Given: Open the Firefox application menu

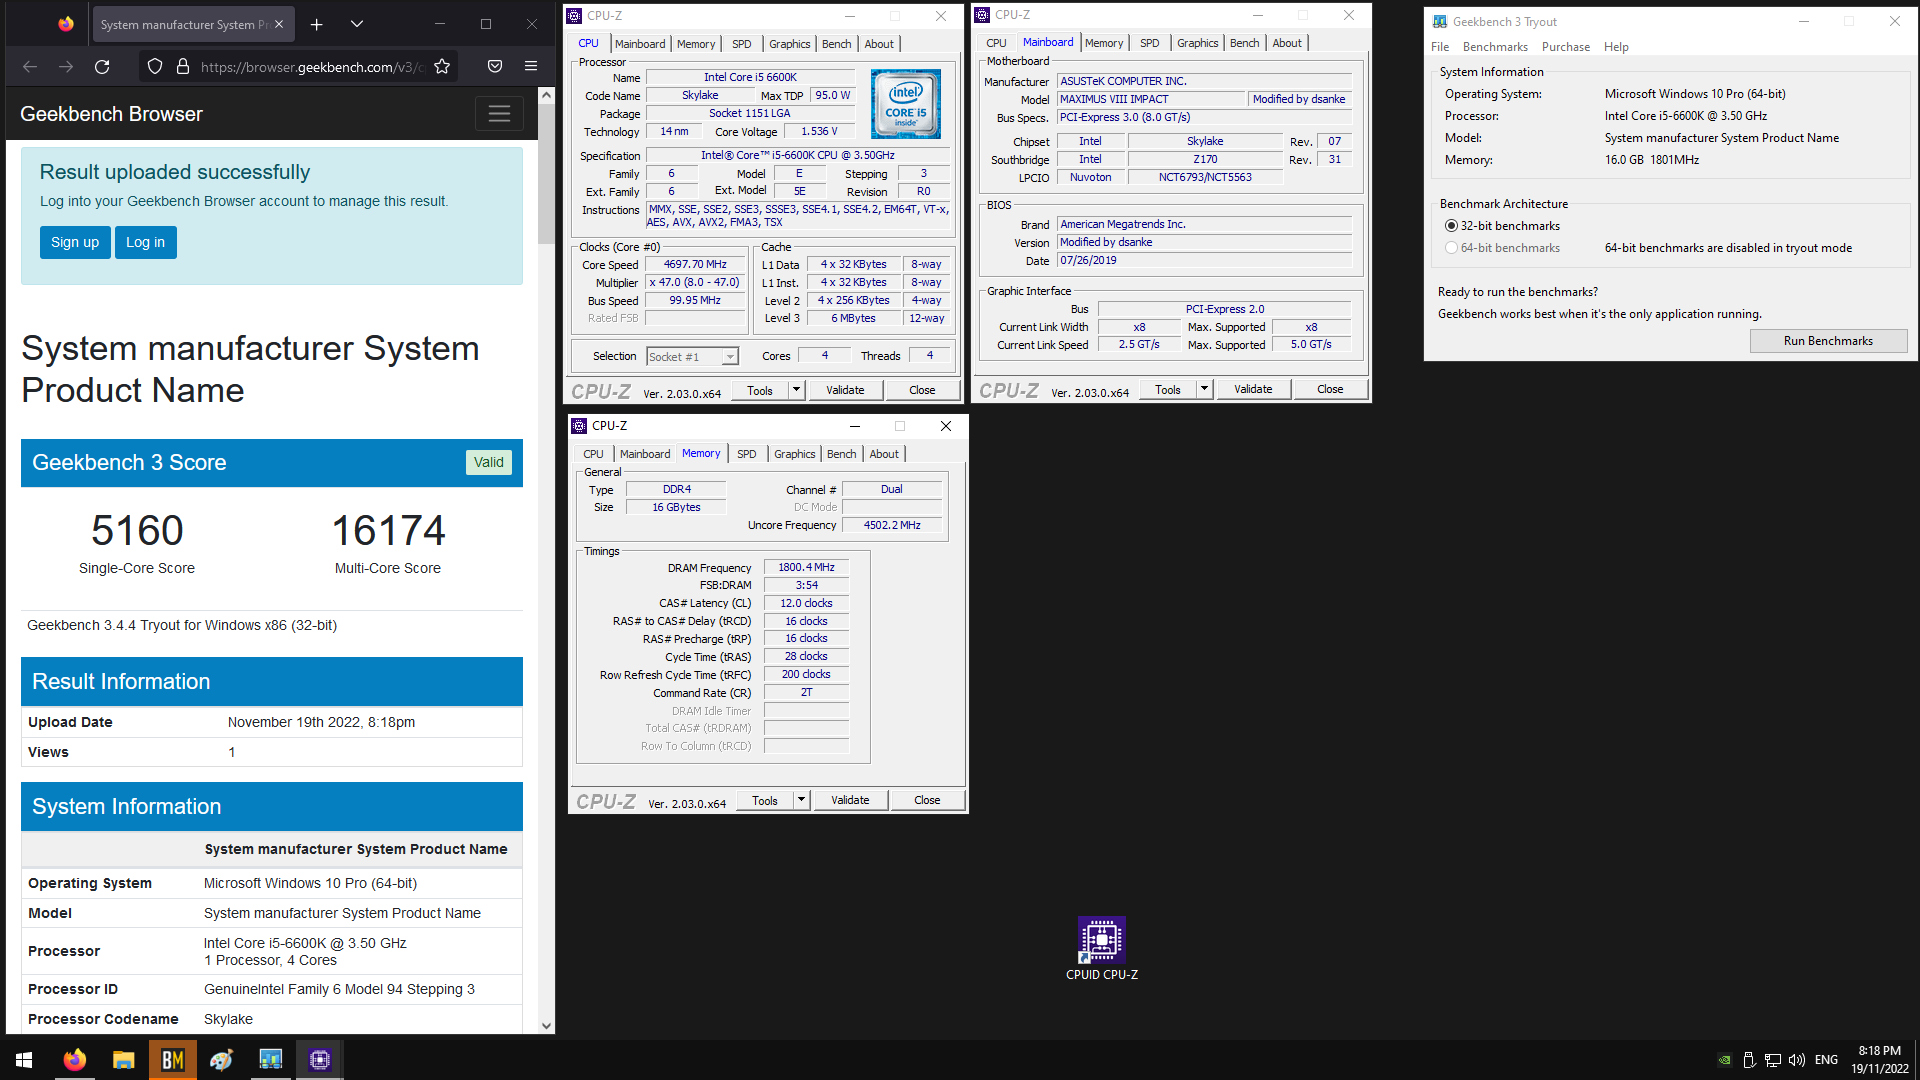Looking at the screenshot, I should pos(531,67).
